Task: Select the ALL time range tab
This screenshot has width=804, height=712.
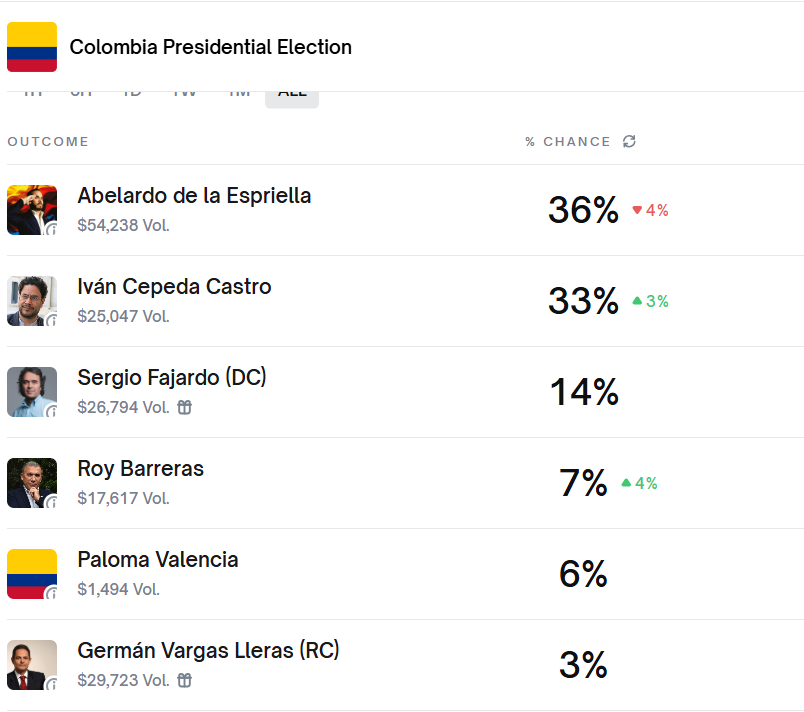Action: coord(292,95)
